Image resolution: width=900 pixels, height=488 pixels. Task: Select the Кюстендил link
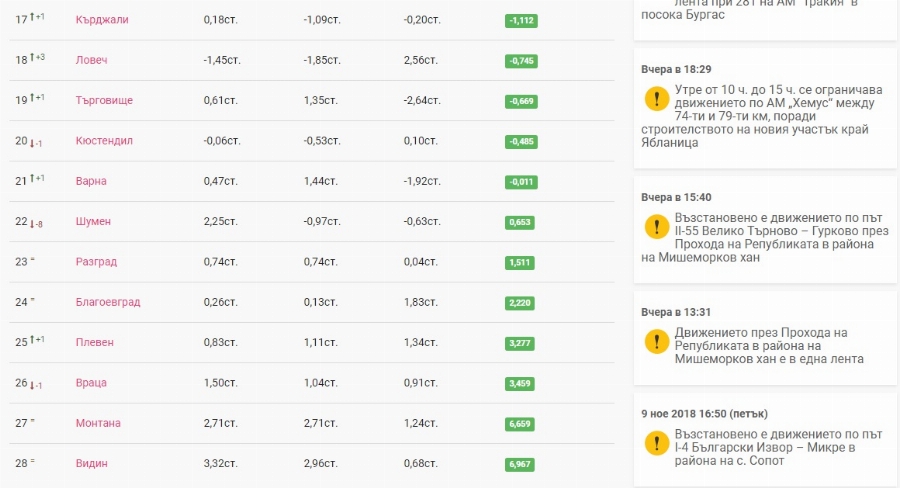[104, 141]
